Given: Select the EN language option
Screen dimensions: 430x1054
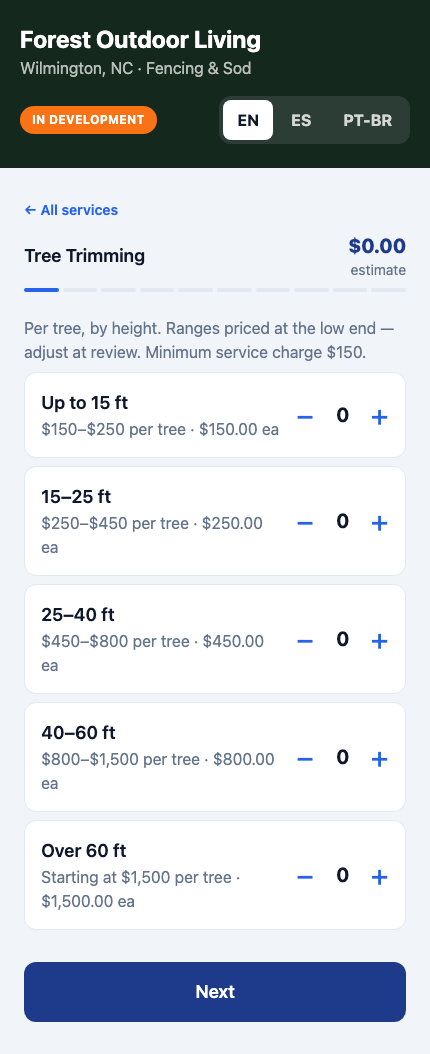Looking at the screenshot, I should (248, 120).
